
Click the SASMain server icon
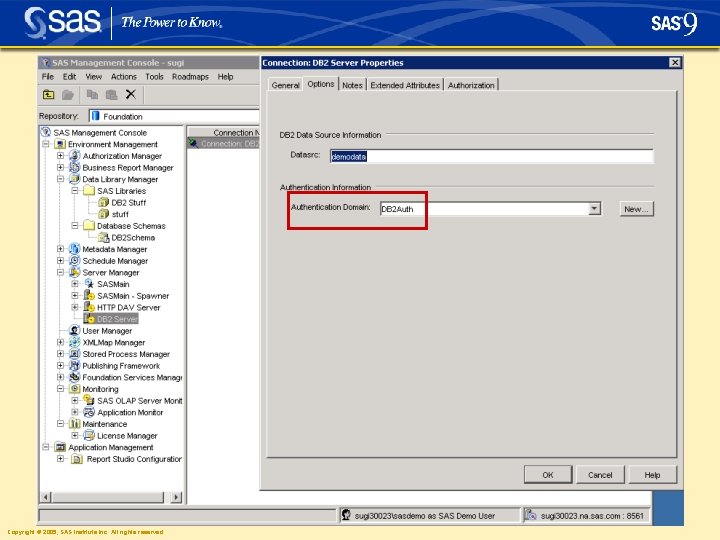pos(89,284)
